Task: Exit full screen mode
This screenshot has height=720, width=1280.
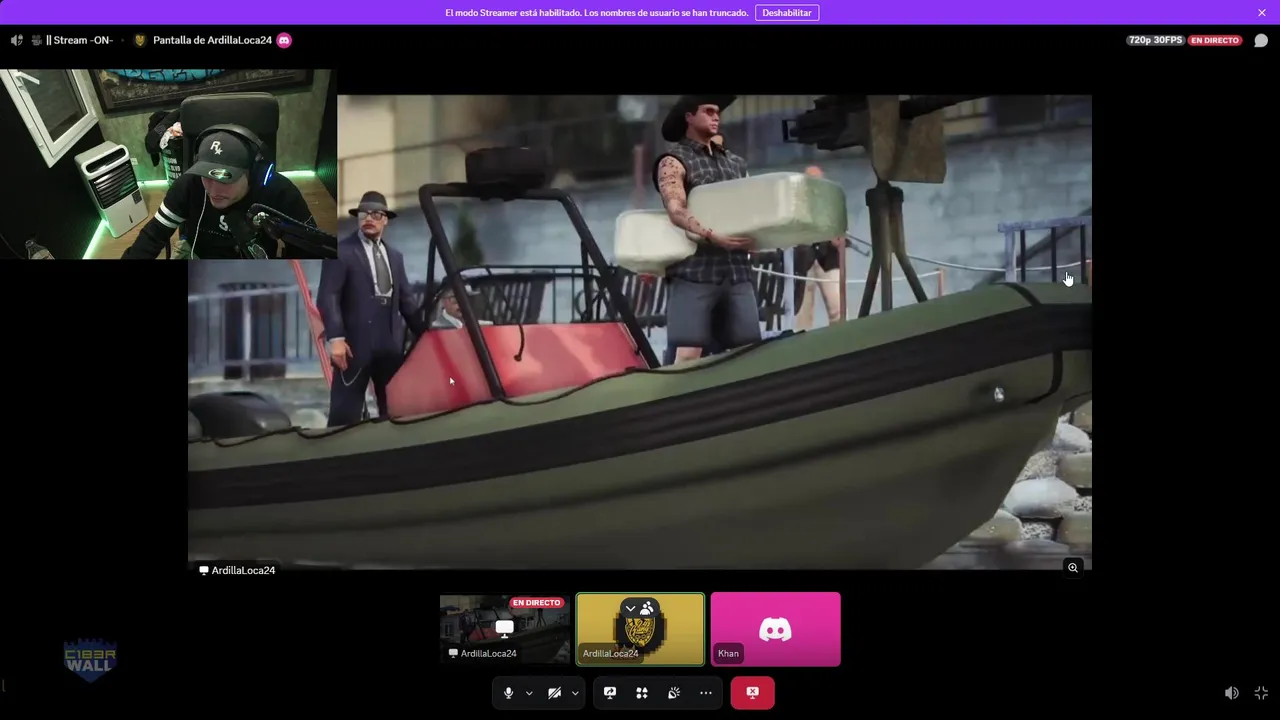Action: tap(1261, 693)
